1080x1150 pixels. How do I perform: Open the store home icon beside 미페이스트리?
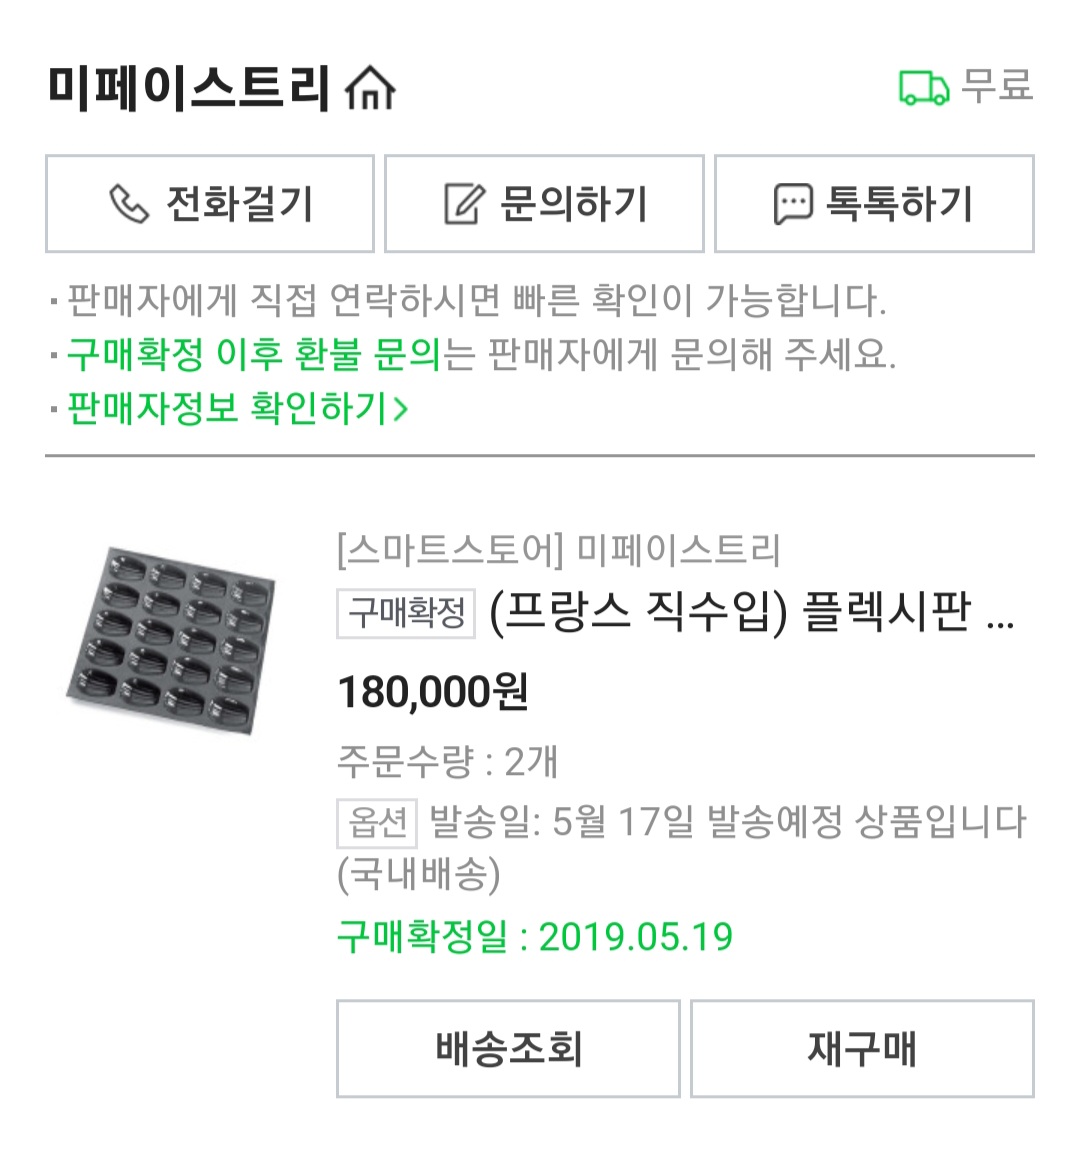pyautogui.click(x=370, y=88)
